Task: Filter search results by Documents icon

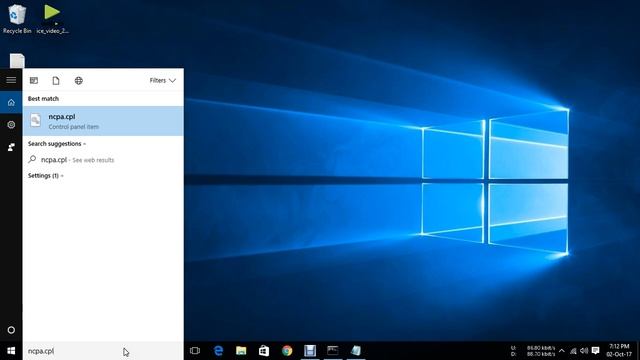Action: pos(56,80)
